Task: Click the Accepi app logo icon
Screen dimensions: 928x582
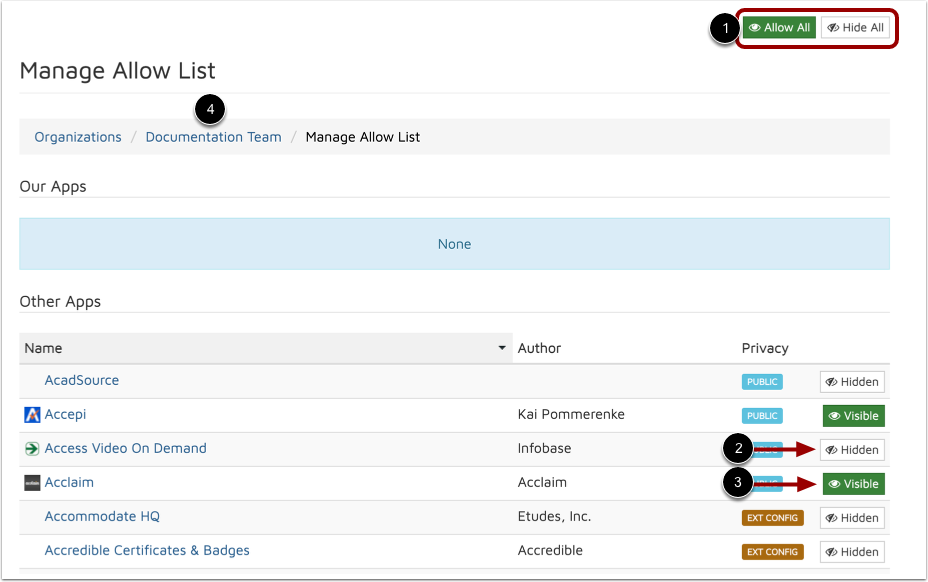Action: coord(32,415)
